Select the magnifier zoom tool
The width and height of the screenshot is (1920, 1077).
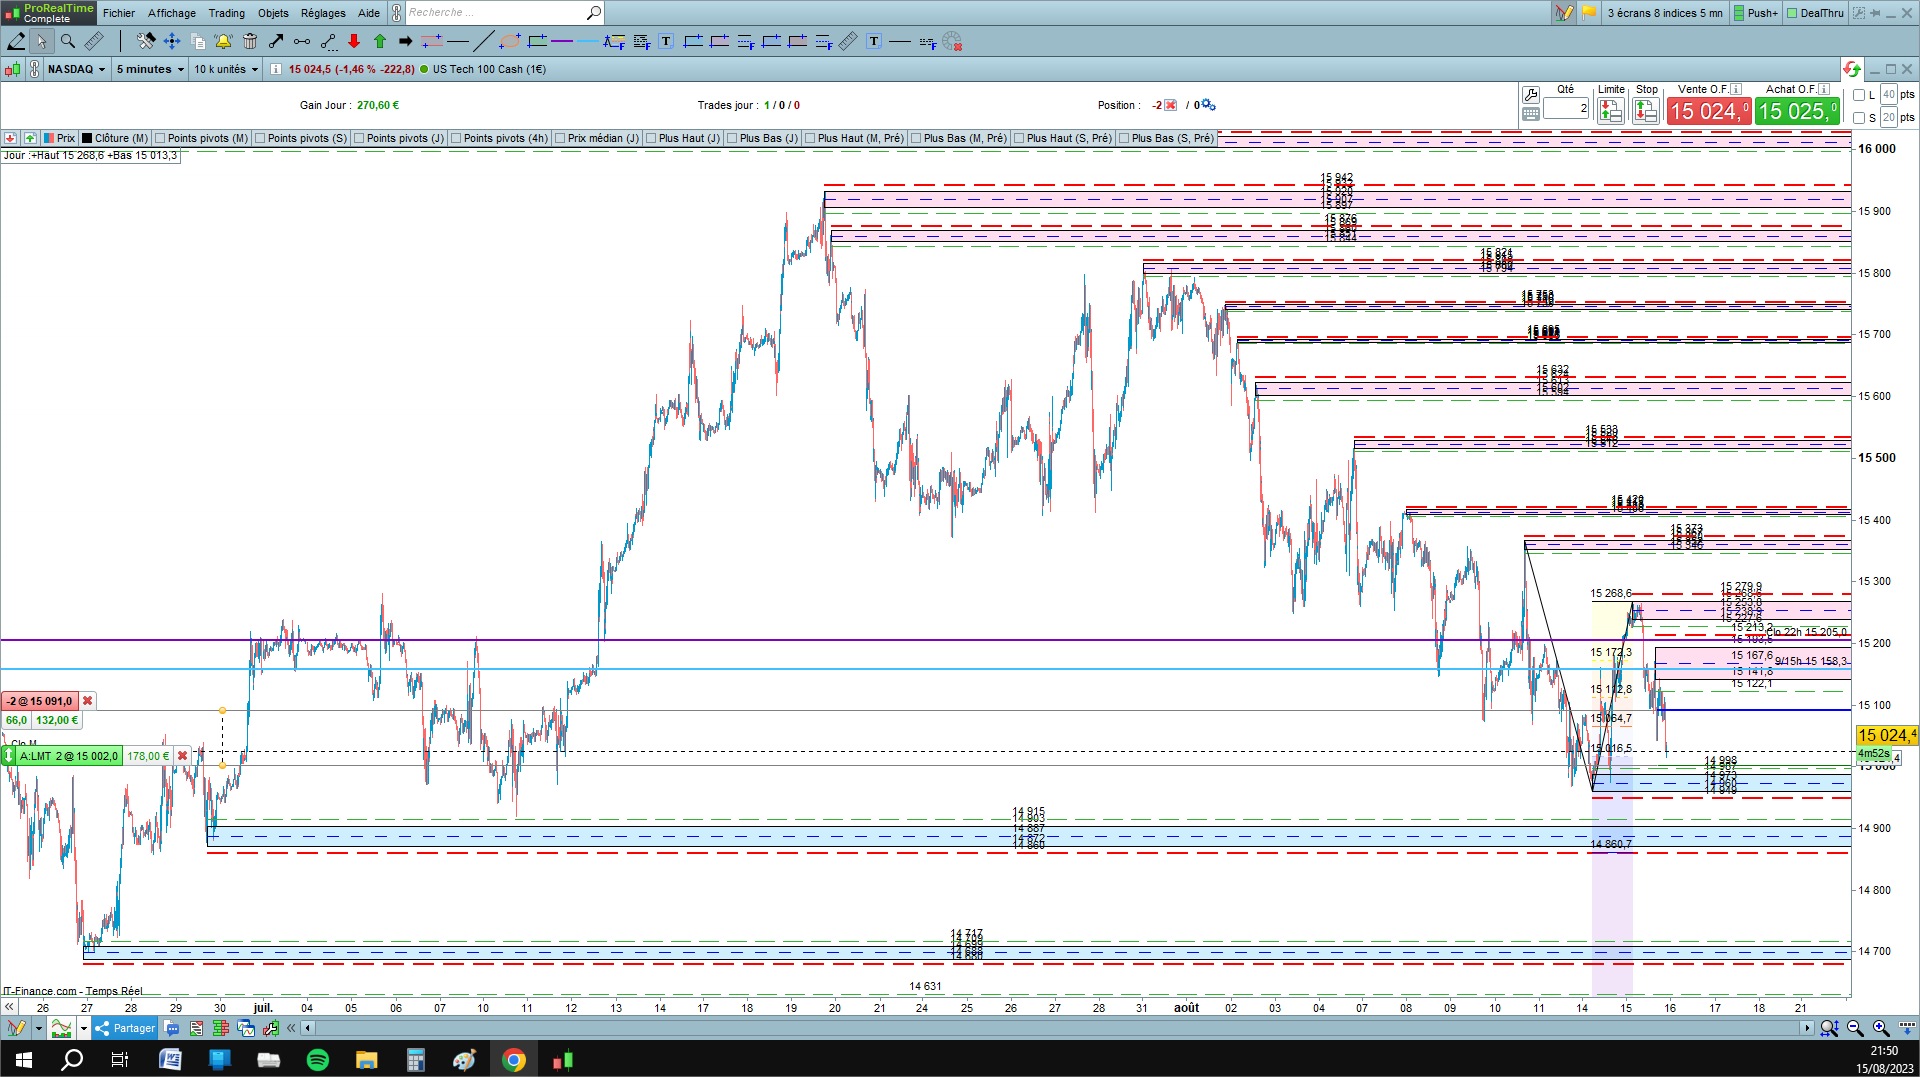[x=68, y=41]
